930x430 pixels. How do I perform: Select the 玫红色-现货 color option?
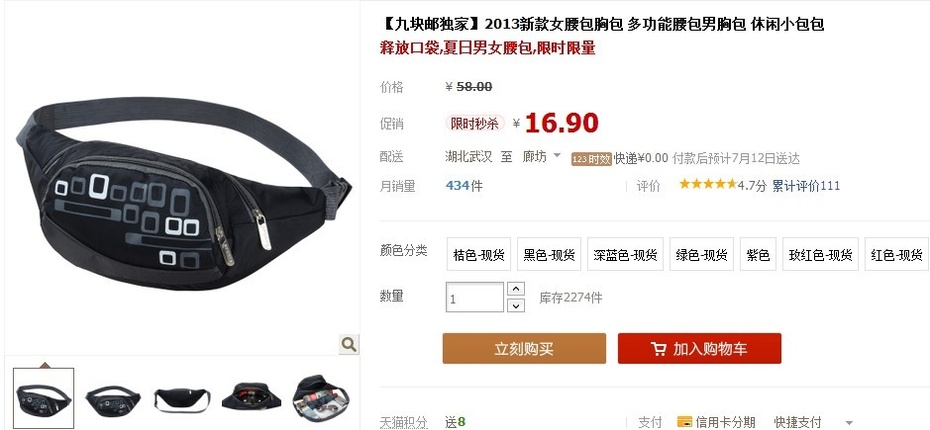(x=820, y=254)
